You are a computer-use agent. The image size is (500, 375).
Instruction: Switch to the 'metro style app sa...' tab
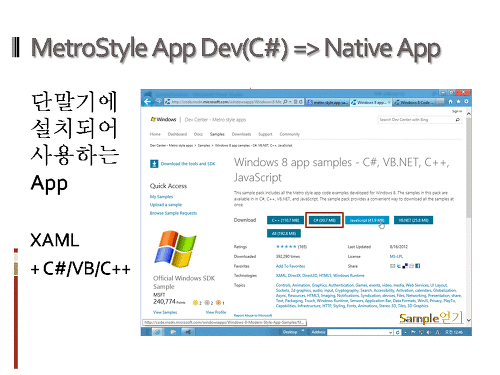pyautogui.click(x=327, y=102)
